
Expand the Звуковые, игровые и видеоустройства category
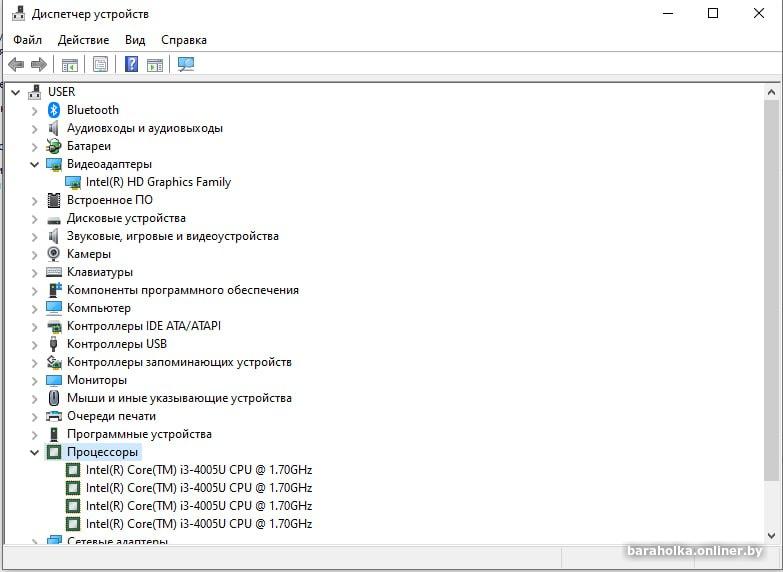click(34, 236)
